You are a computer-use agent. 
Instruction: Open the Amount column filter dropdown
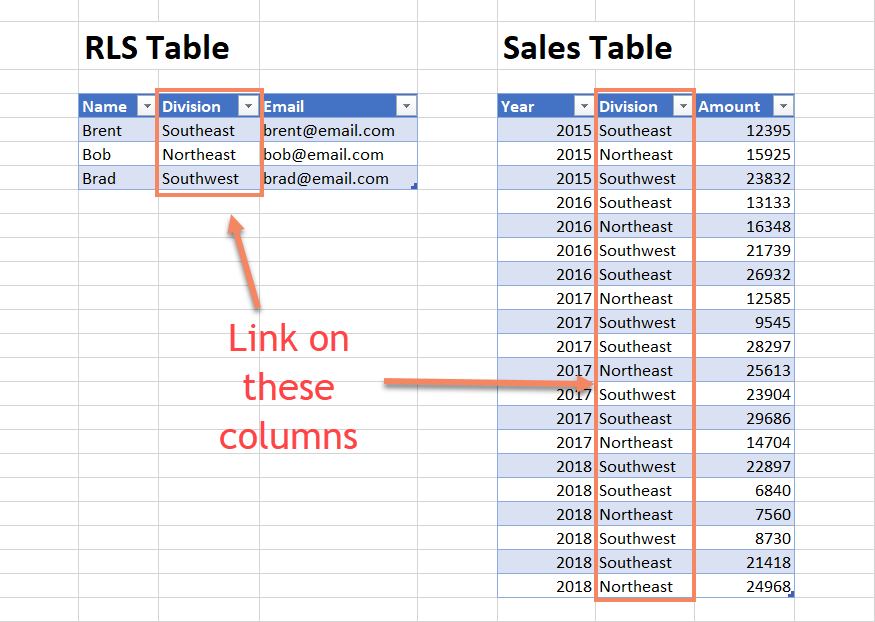click(783, 106)
